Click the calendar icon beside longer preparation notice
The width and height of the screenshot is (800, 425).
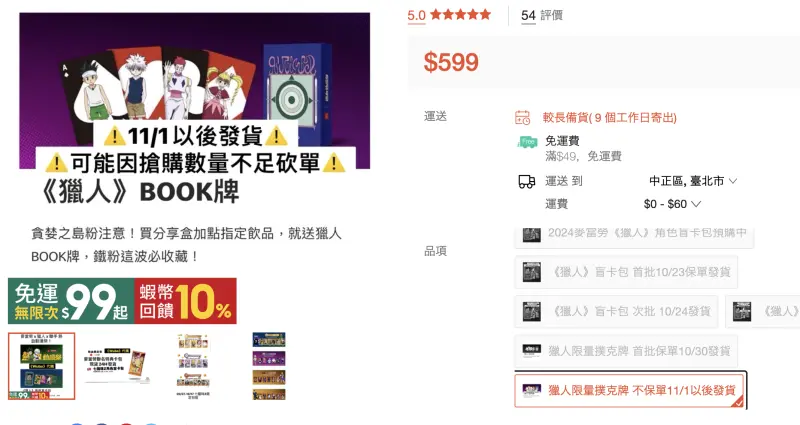click(522, 118)
